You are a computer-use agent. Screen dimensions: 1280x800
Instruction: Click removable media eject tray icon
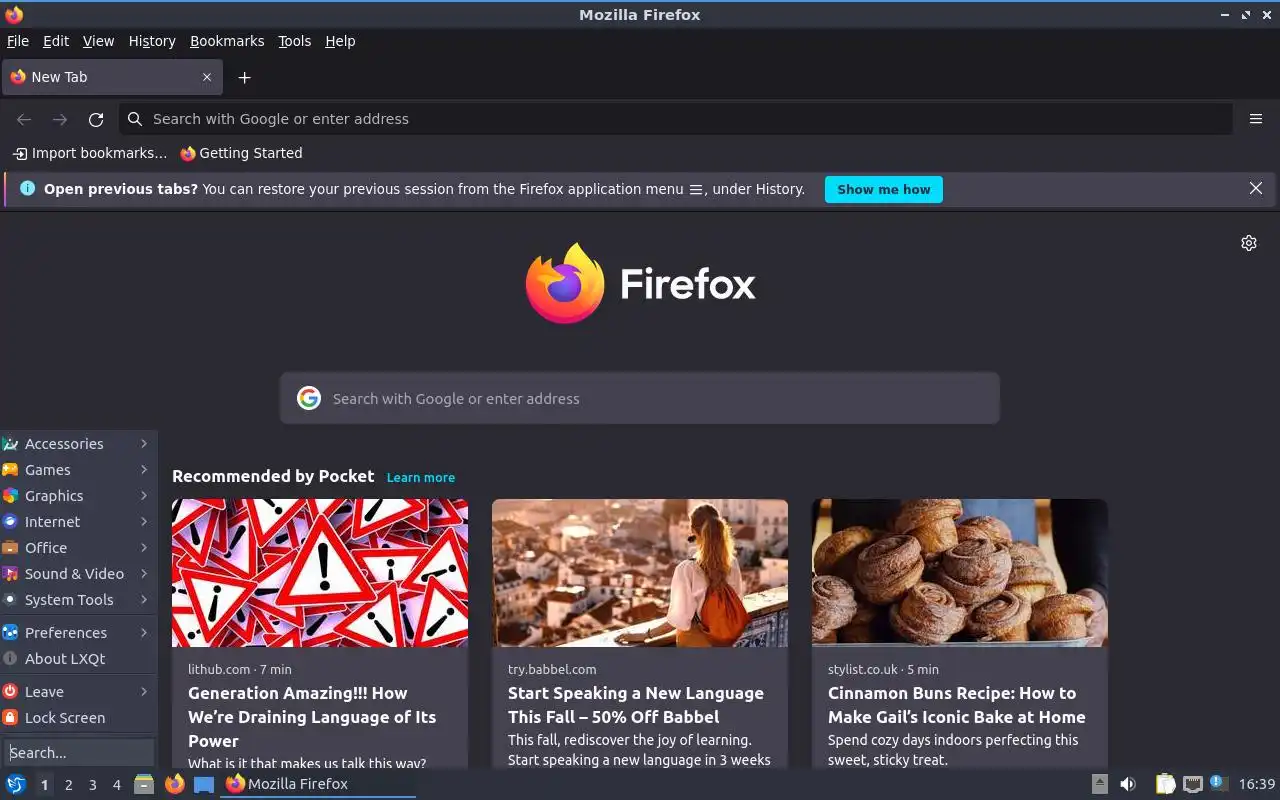coord(1100,784)
